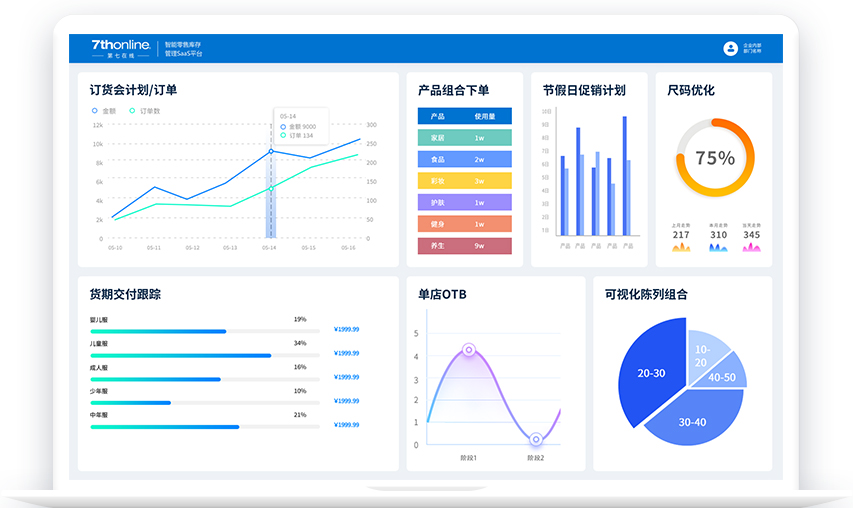Click the pink 当天走势 mini chart icon
Viewport: 853px width, 508px height.
(x=751, y=247)
